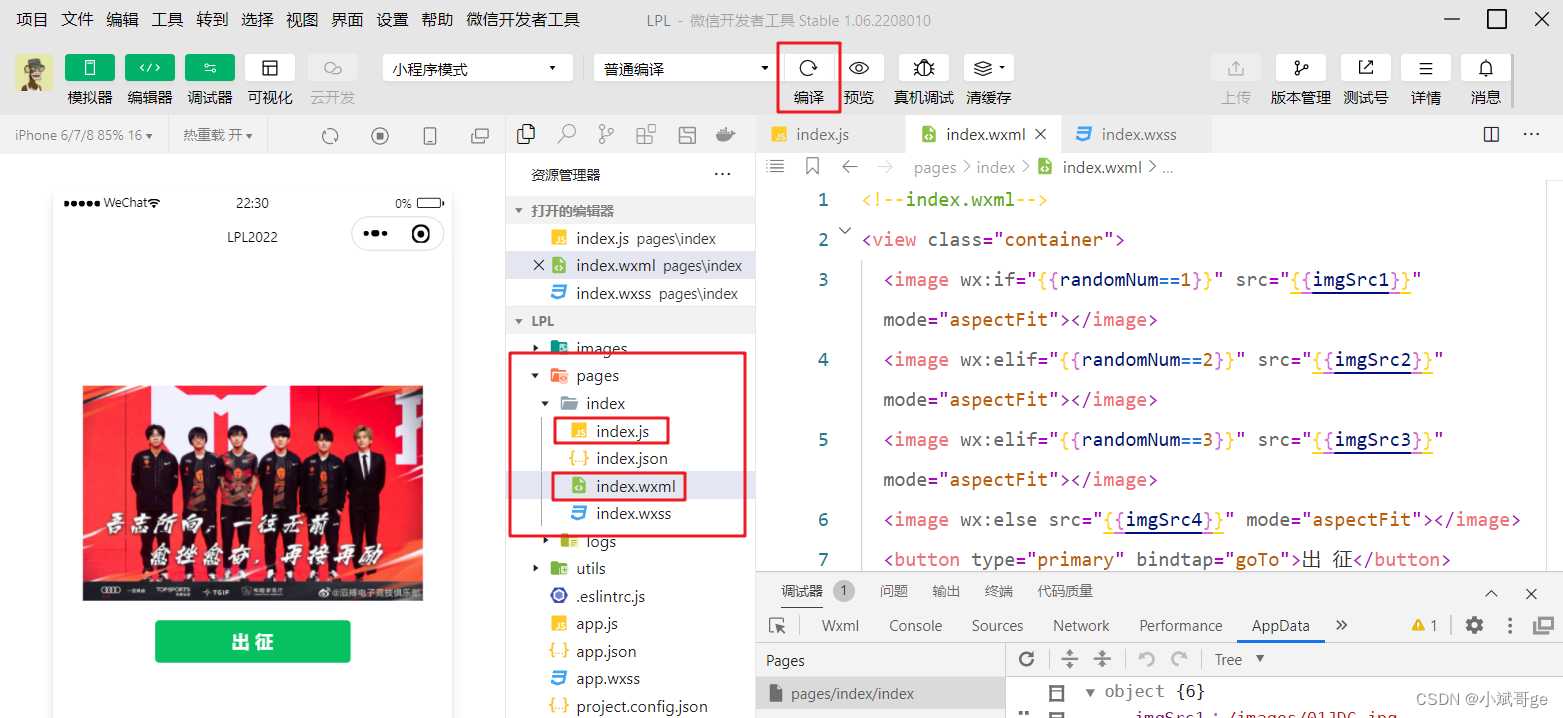Open the file explorer icon in sidebar
This screenshot has width=1563, height=718.
[x=527, y=134]
